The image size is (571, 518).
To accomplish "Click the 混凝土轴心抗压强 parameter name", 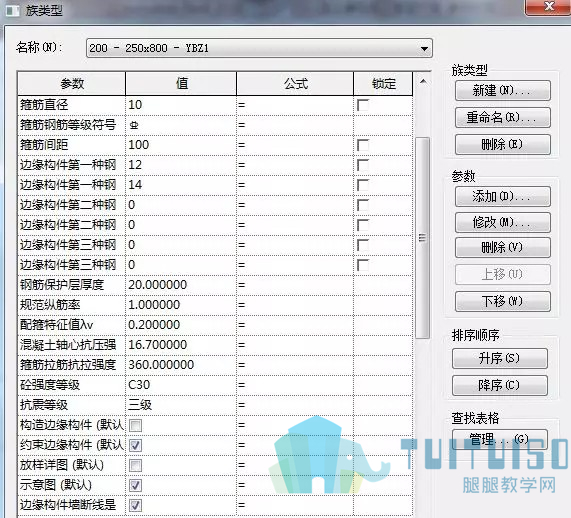I will [68, 345].
